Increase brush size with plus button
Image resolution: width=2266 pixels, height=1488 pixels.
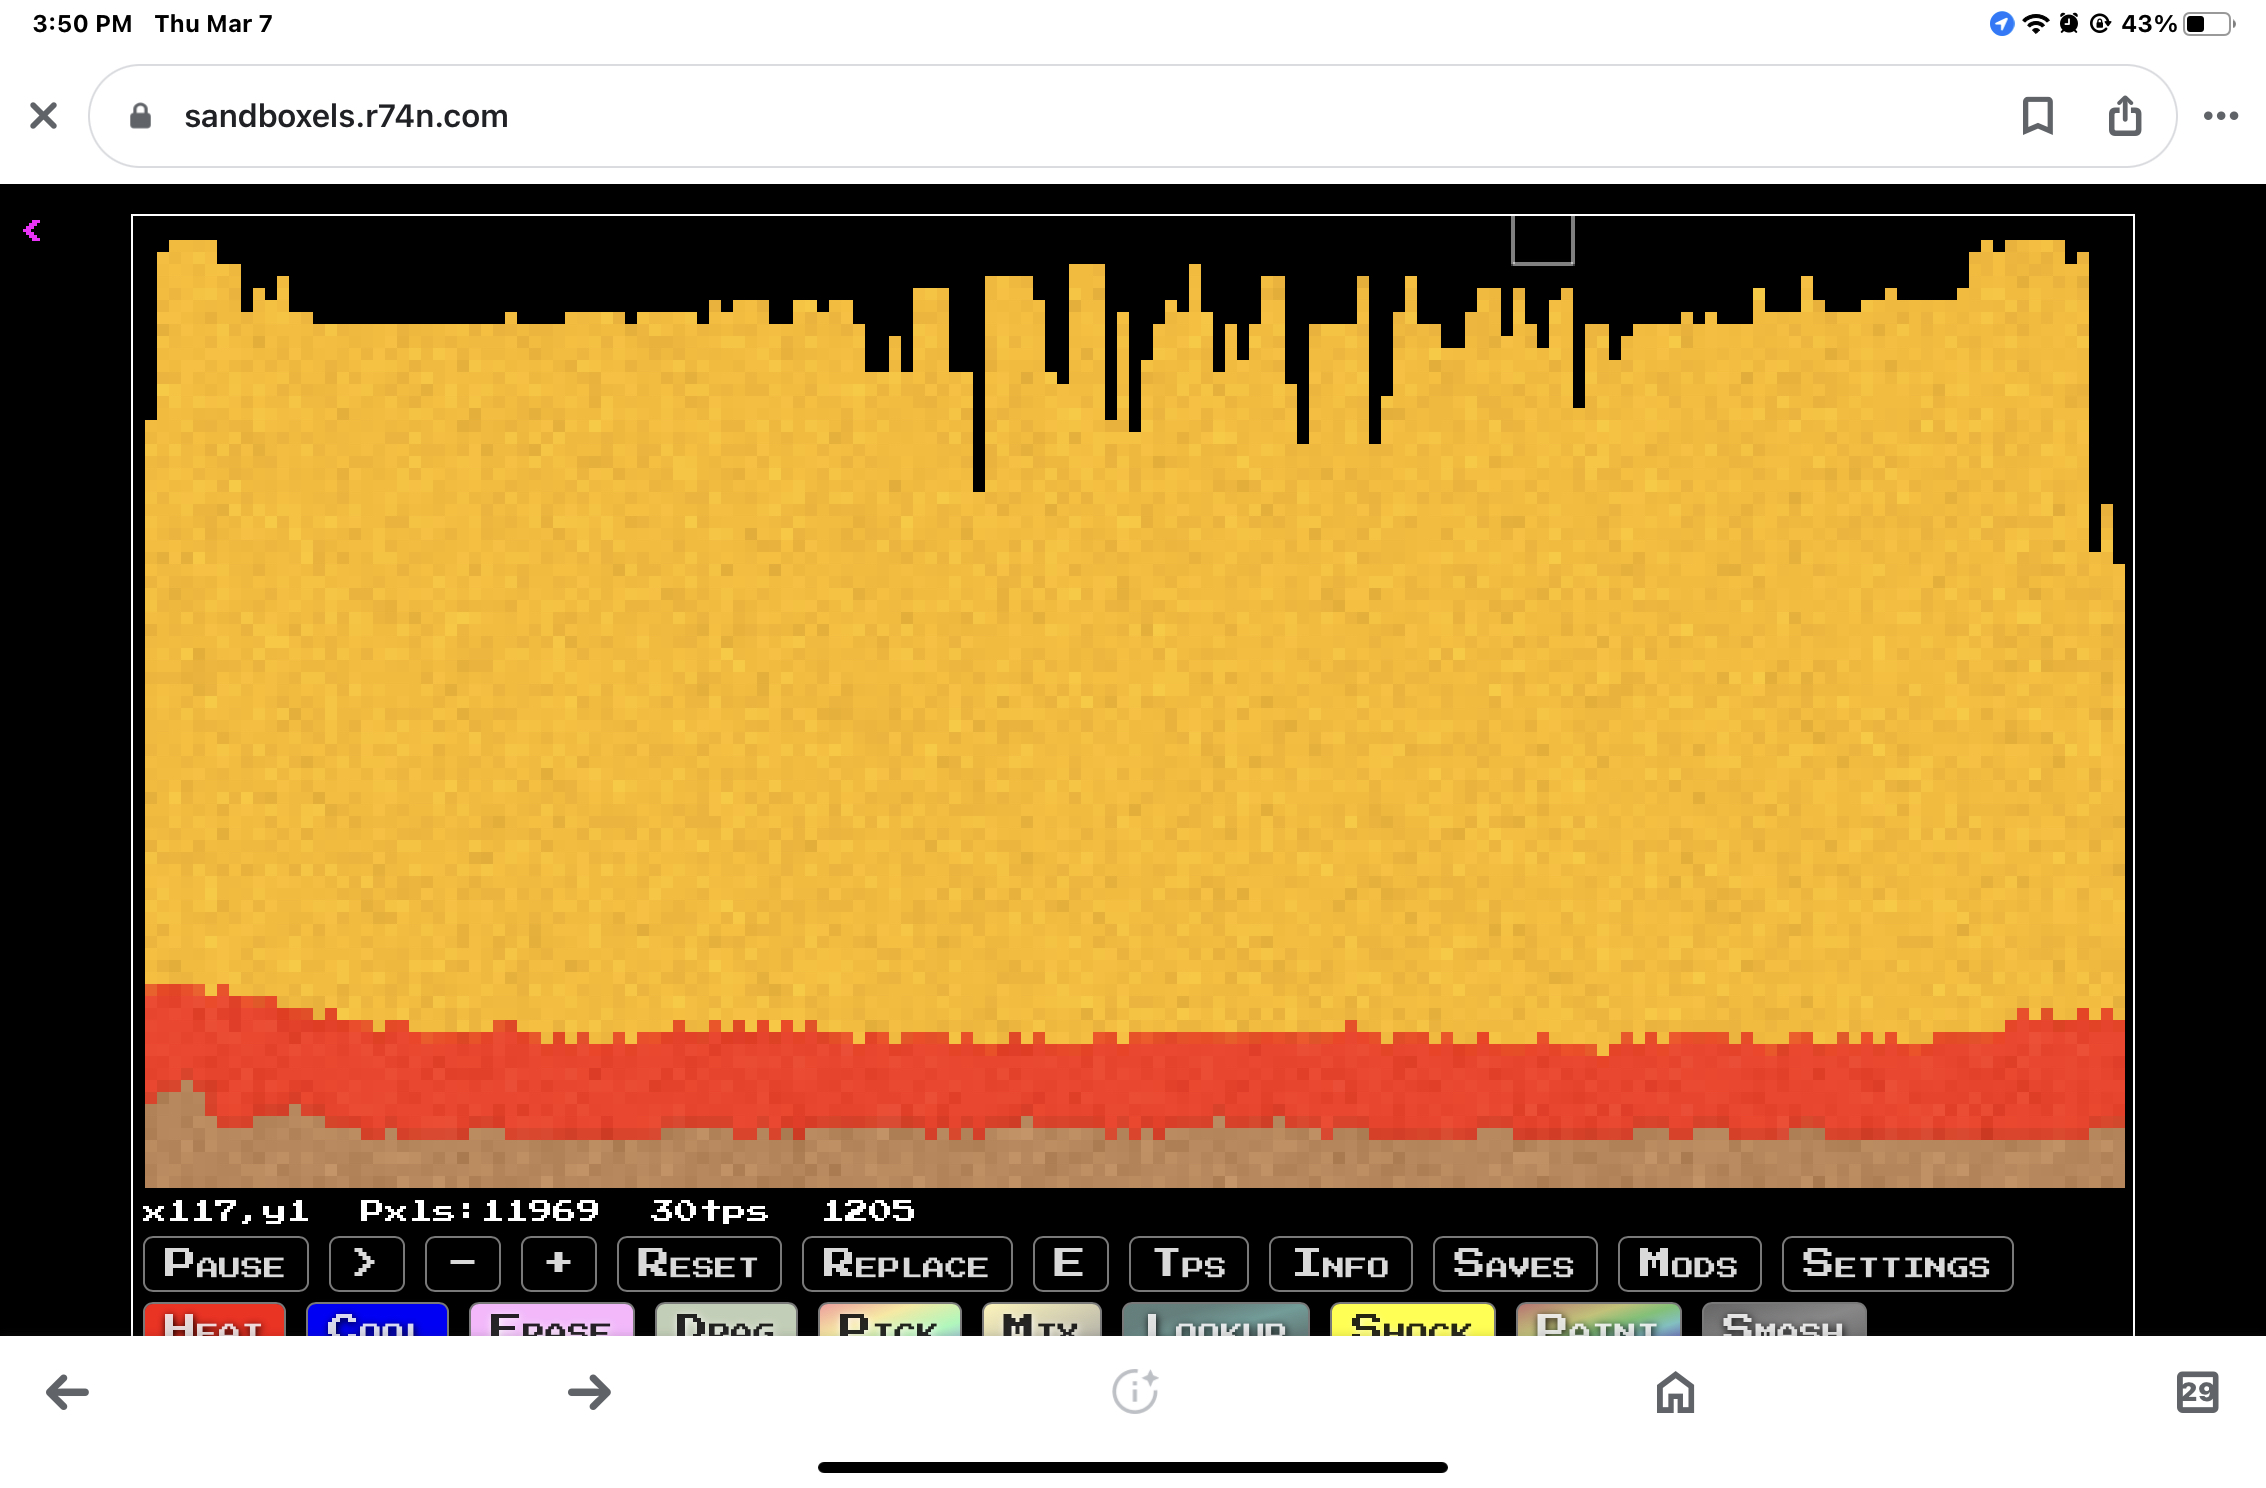(558, 1264)
